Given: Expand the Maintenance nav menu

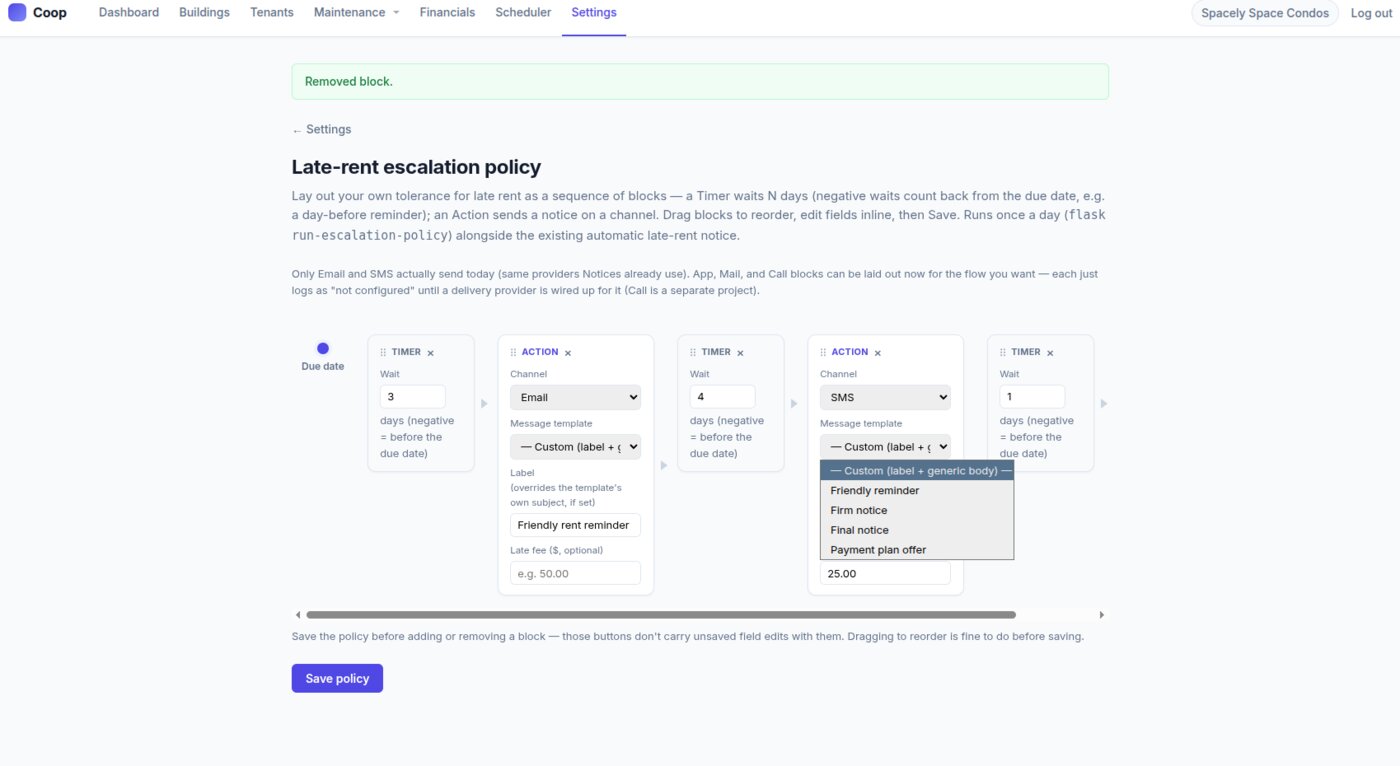Looking at the screenshot, I should click(x=356, y=13).
